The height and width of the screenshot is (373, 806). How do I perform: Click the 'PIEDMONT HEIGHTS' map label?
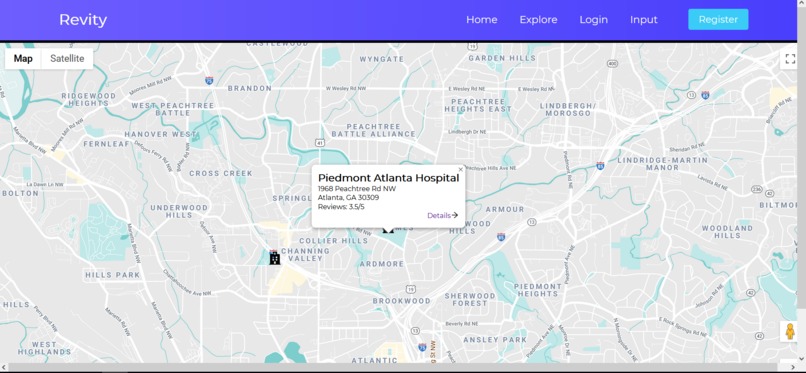pos(538,290)
